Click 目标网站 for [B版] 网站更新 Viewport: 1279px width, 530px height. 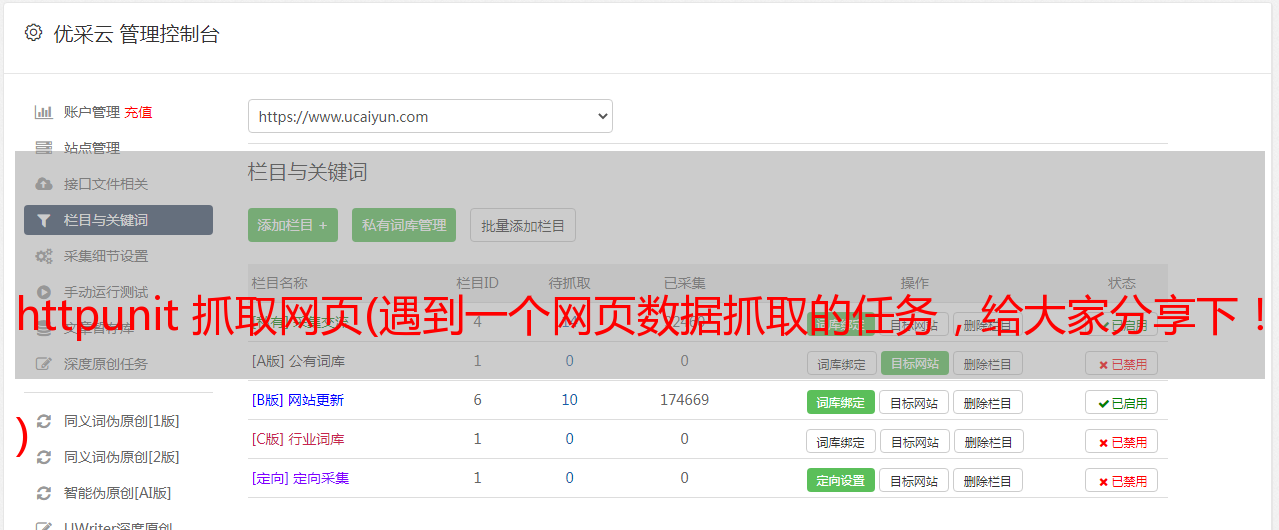tap(914, 402)
